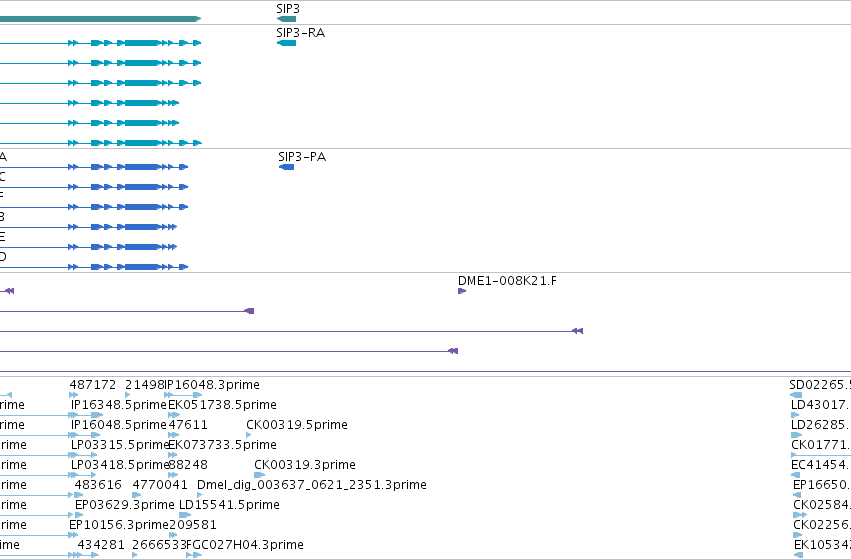Viewport: 851px width, 560px height.
Task: Click the SIP3 gene name label
Action: click(x=288, y=9)
